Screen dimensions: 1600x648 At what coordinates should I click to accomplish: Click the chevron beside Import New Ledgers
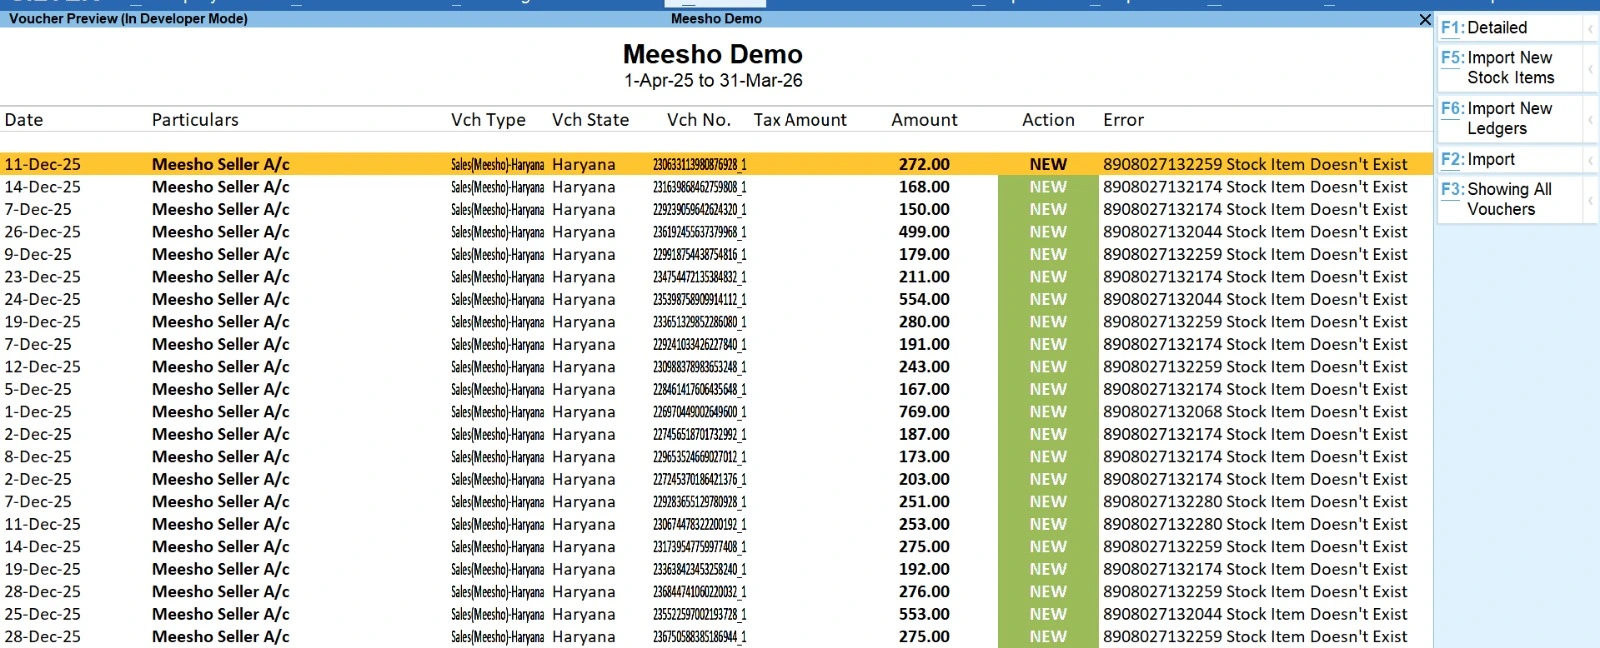(1590, 118)
